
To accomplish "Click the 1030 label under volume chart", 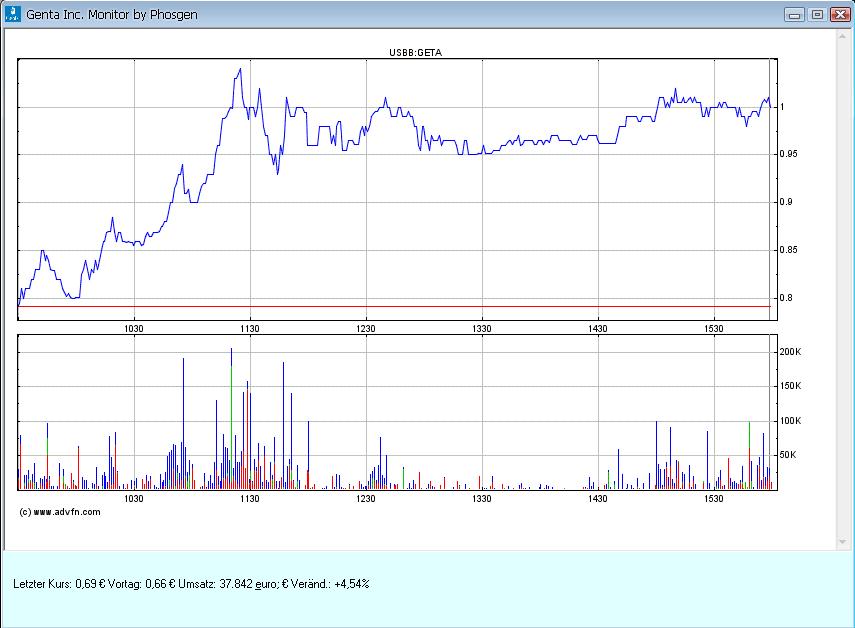I will click(134, 499).
